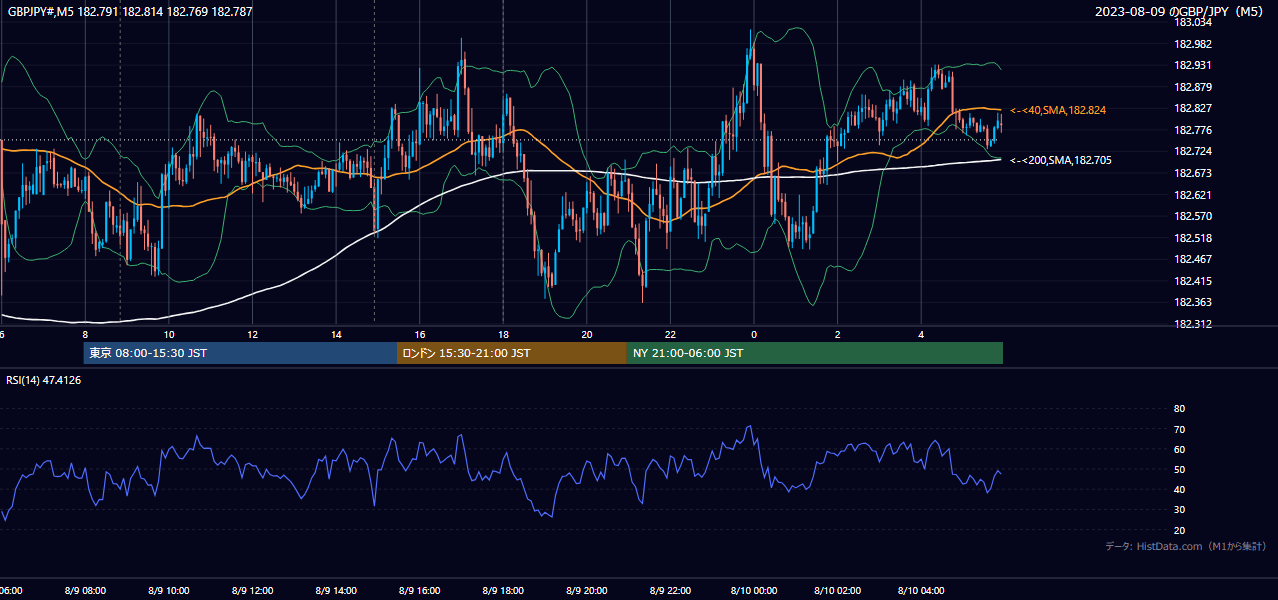The image size is (1278, 600).
Task: Click hour label 8 under price chart
Action: pos(85,335)
